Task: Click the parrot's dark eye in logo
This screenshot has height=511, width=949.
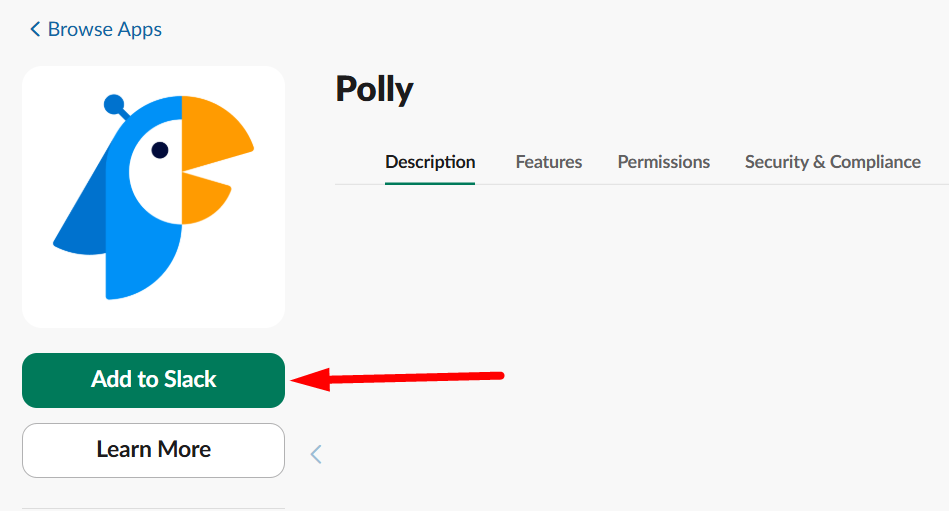Action: (159, 151)
